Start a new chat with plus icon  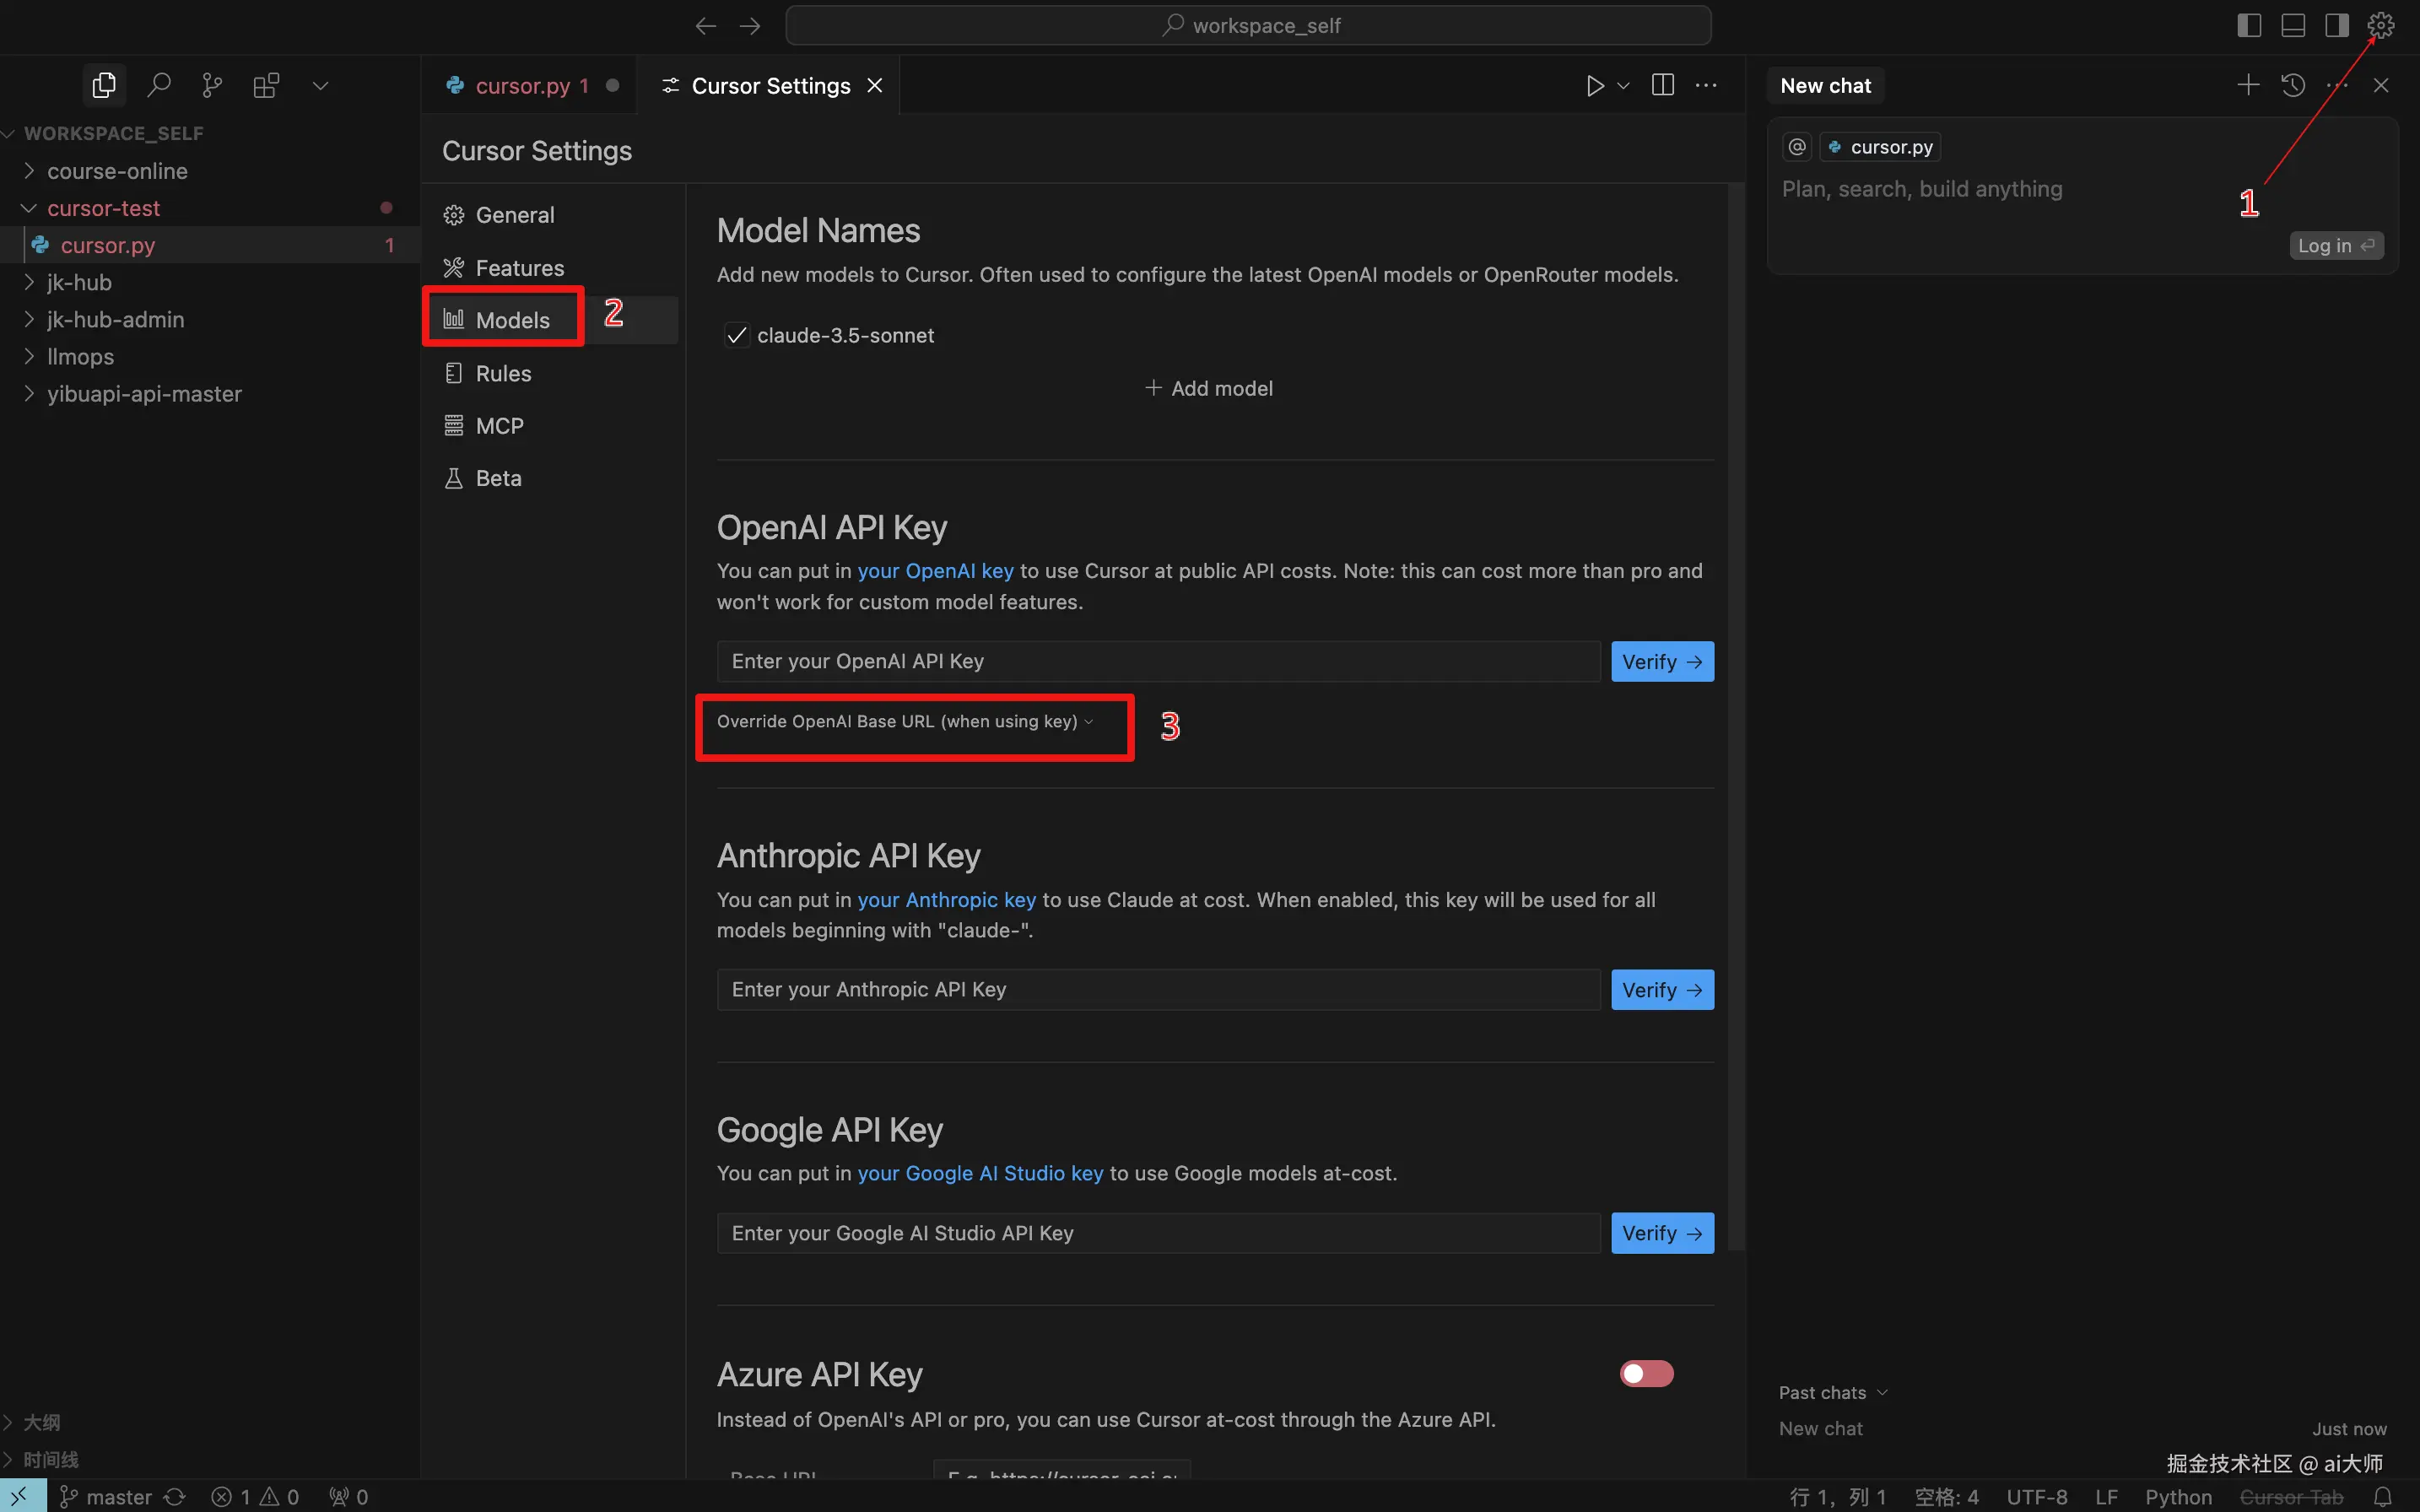(2247, 86)
